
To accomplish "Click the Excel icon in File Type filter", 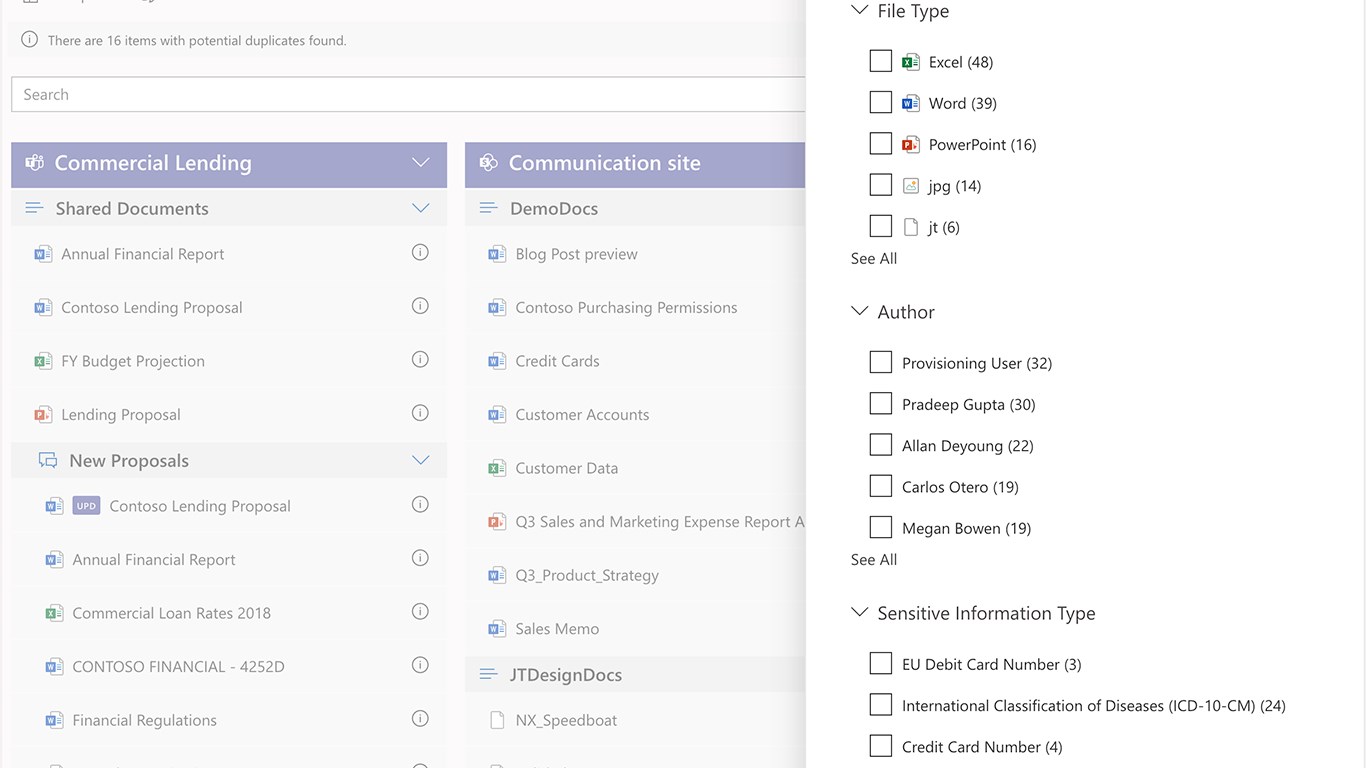I will tap(910, 62).
